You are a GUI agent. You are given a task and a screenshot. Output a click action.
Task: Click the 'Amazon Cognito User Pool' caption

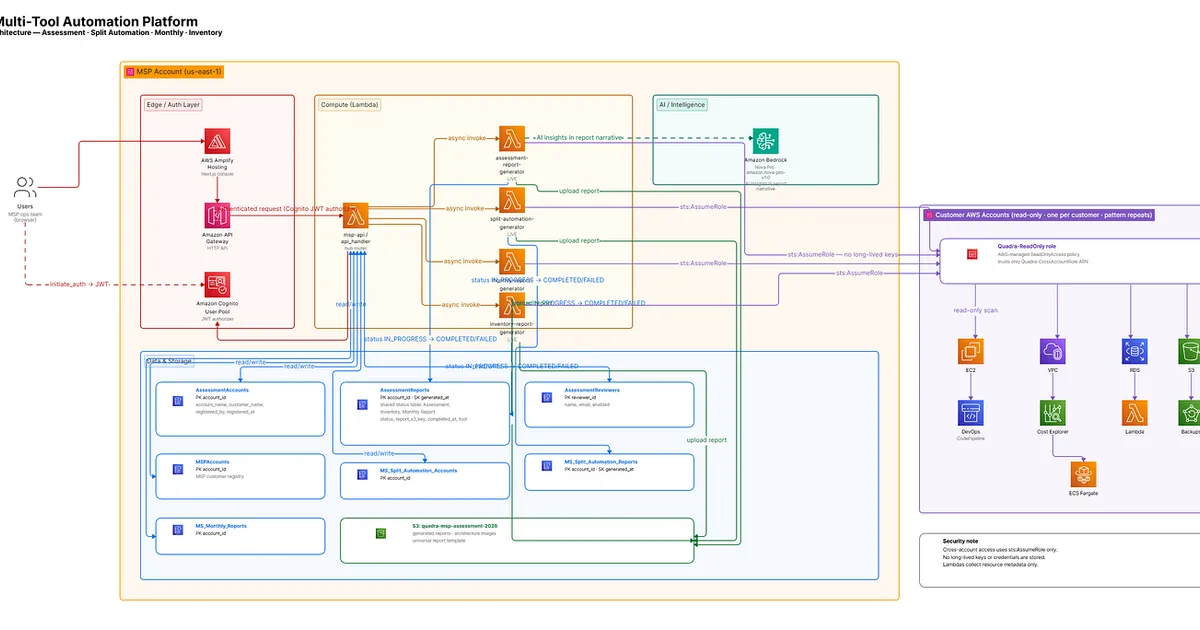click(218, 307)
